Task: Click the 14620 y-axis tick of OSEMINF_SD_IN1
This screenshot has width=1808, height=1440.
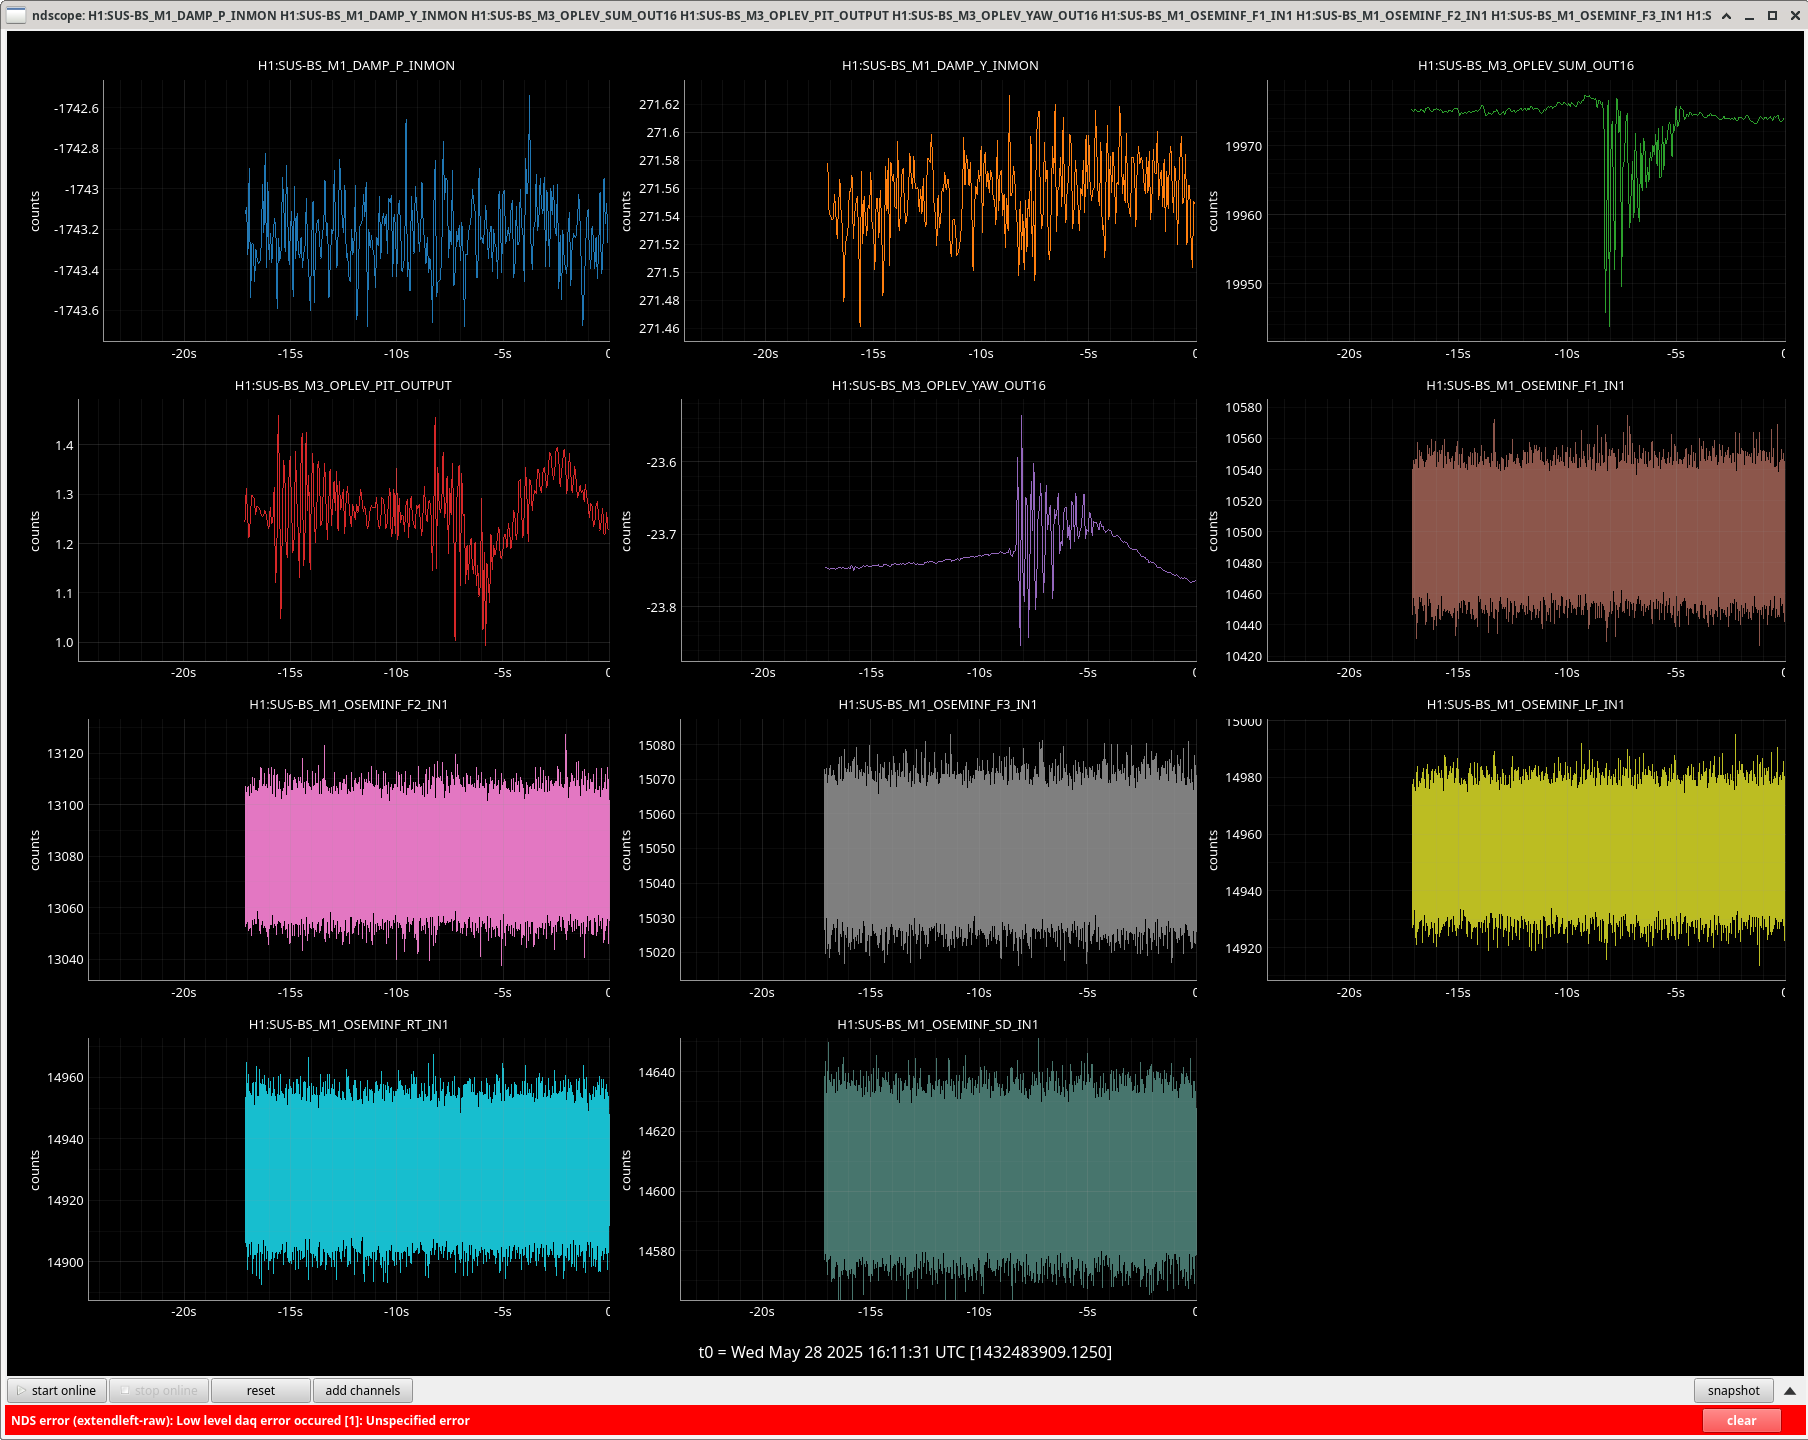Action: click(x=657, y=1131)
